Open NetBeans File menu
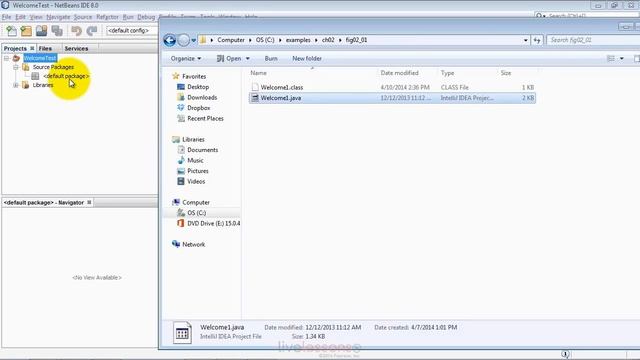 click(7, 17)
